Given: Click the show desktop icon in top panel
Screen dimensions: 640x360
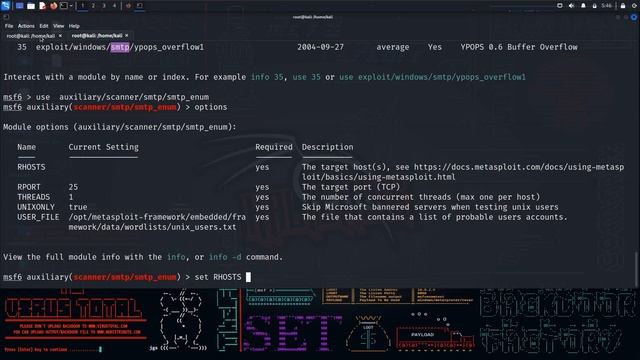Looking at the screenshot, I should pos(19,6).
